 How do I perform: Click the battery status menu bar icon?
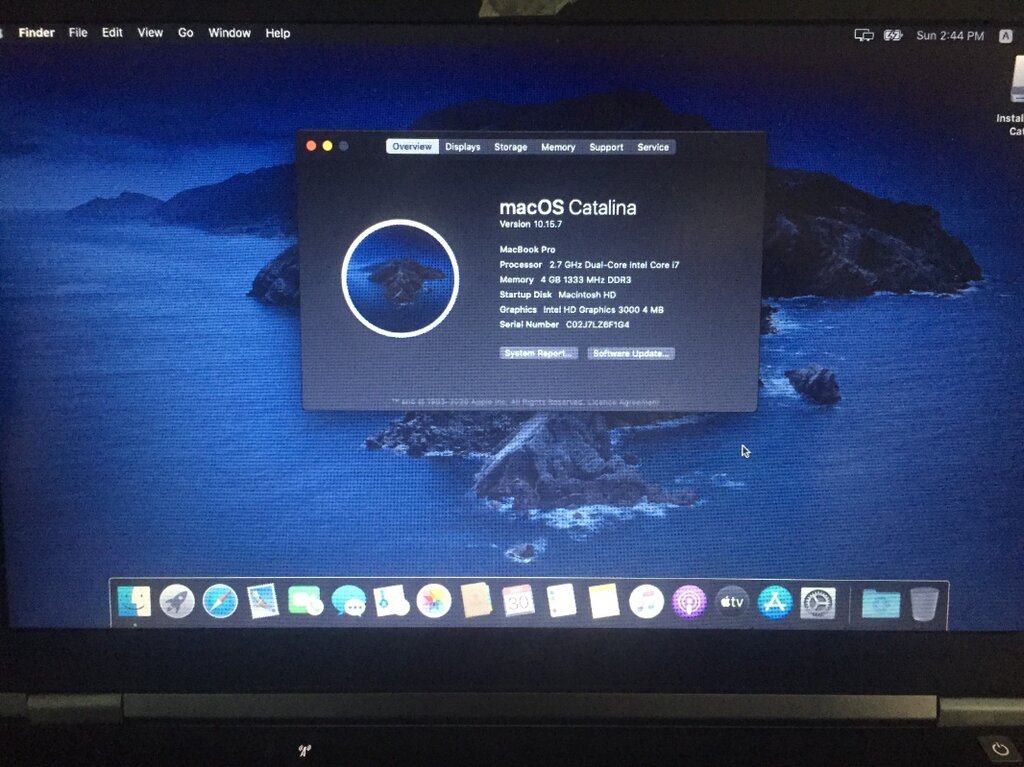tap(893, 35)
